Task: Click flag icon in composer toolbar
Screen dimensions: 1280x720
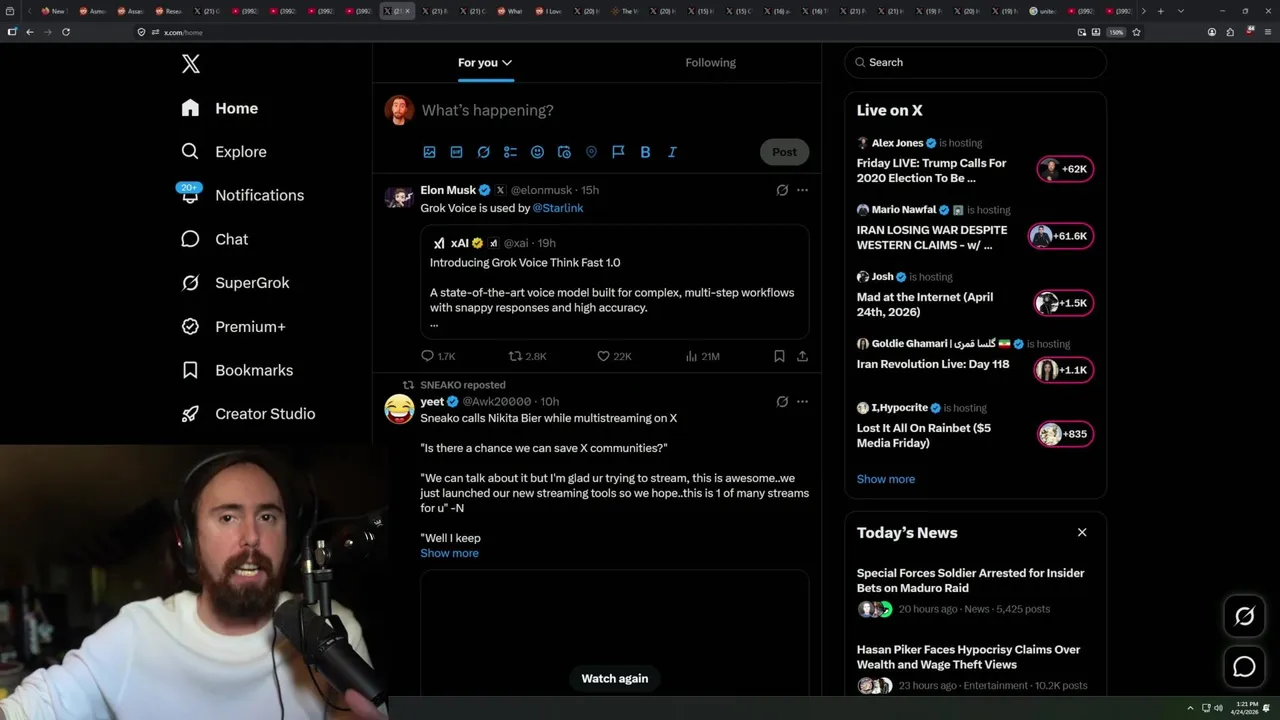Action: pos(618,152)
